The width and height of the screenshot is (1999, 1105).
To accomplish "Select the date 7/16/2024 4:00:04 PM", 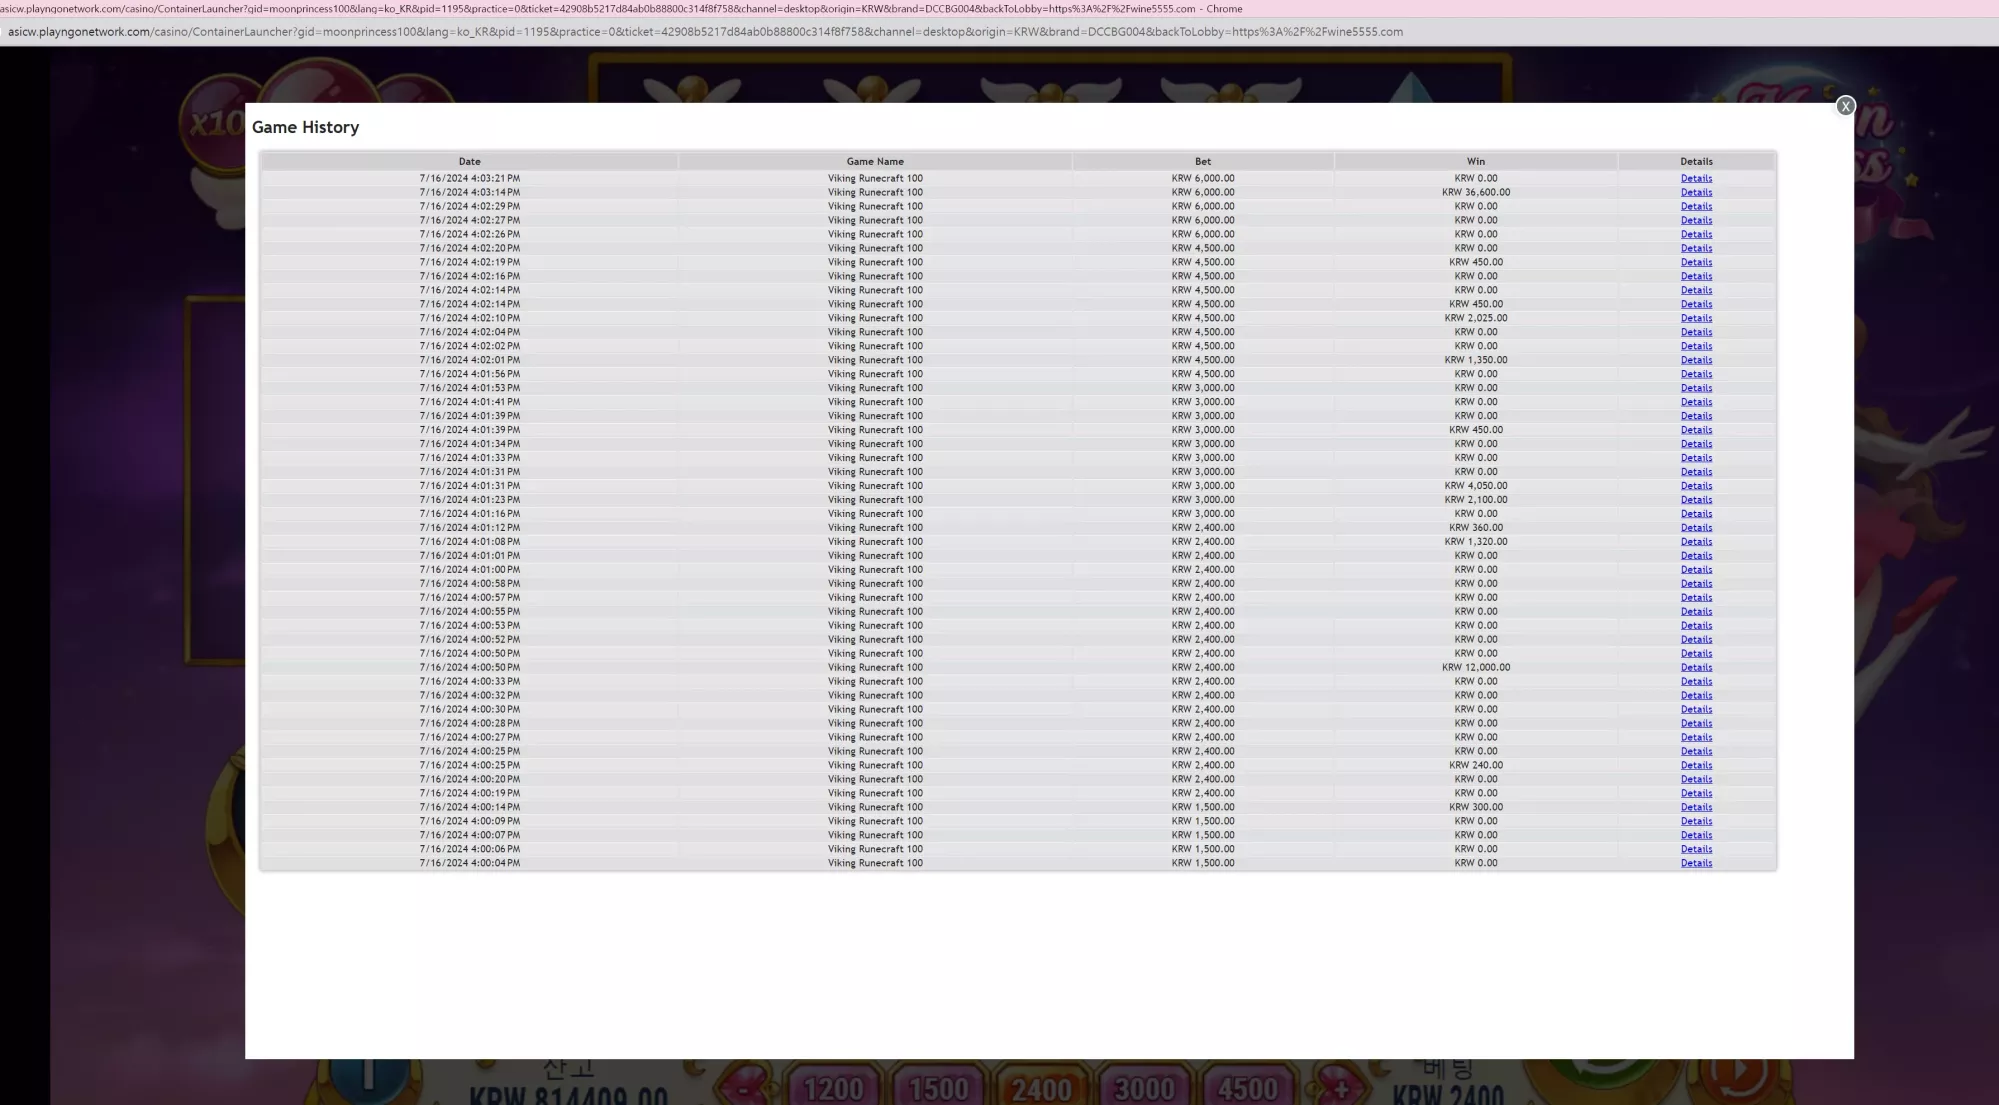I will click(469, 864).
